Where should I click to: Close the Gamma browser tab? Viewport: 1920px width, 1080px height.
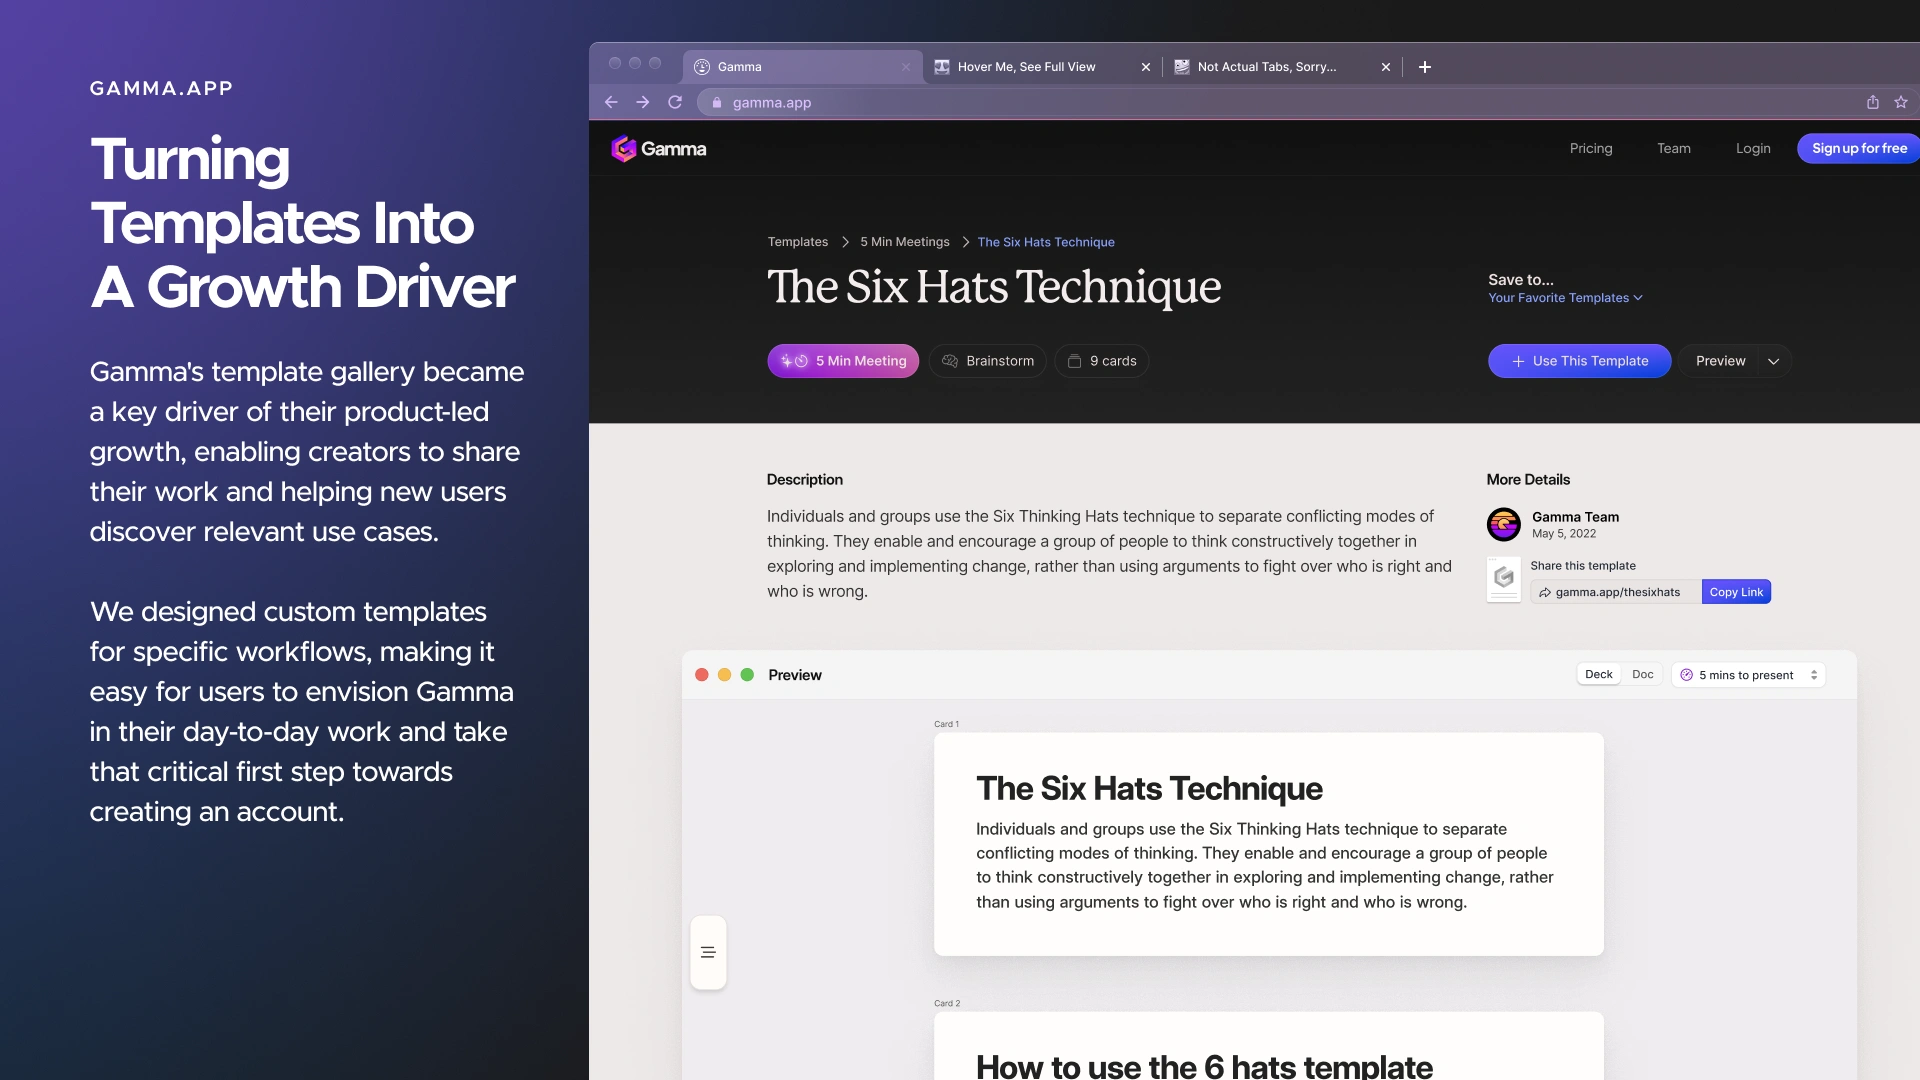click(x=906, y=67)
